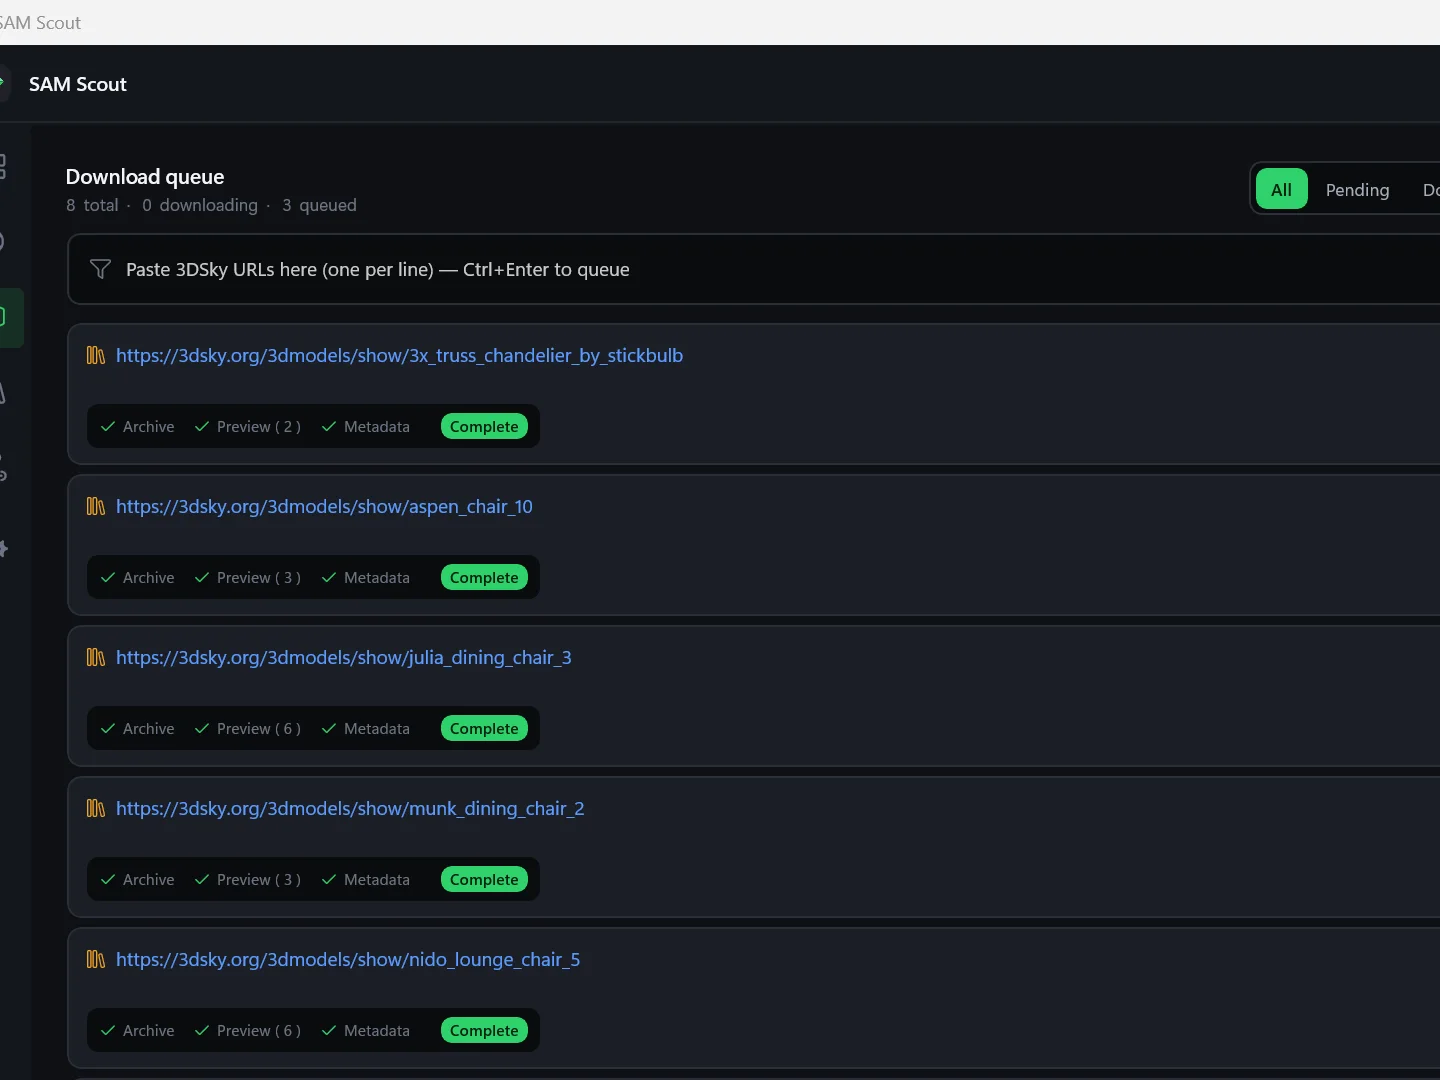Open the aspen_chair_10 model link
Viewport: 1440px width, 1080px height.
pos(324,506)
